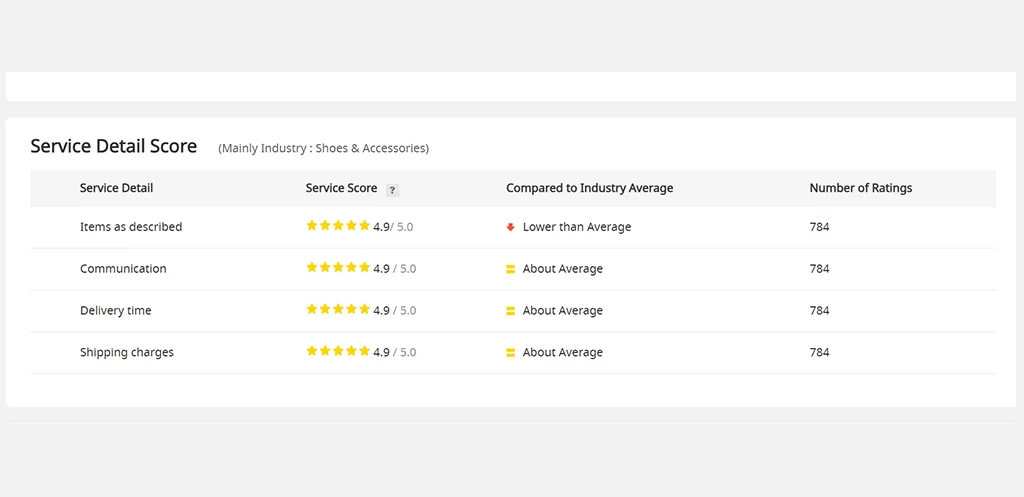1024x497 pixels.
Task: Click About Average text in Delivery time row
Action: [562, 311]
